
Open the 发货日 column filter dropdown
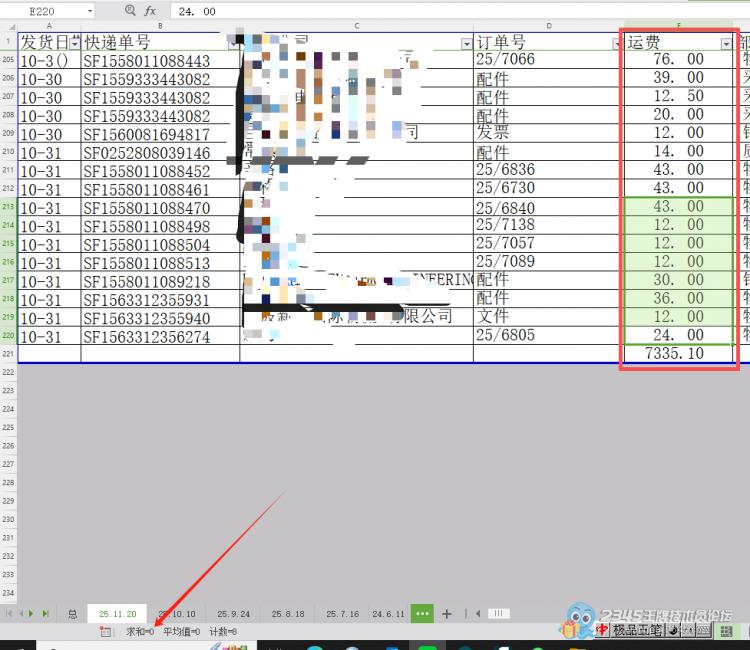click(75, 44)
